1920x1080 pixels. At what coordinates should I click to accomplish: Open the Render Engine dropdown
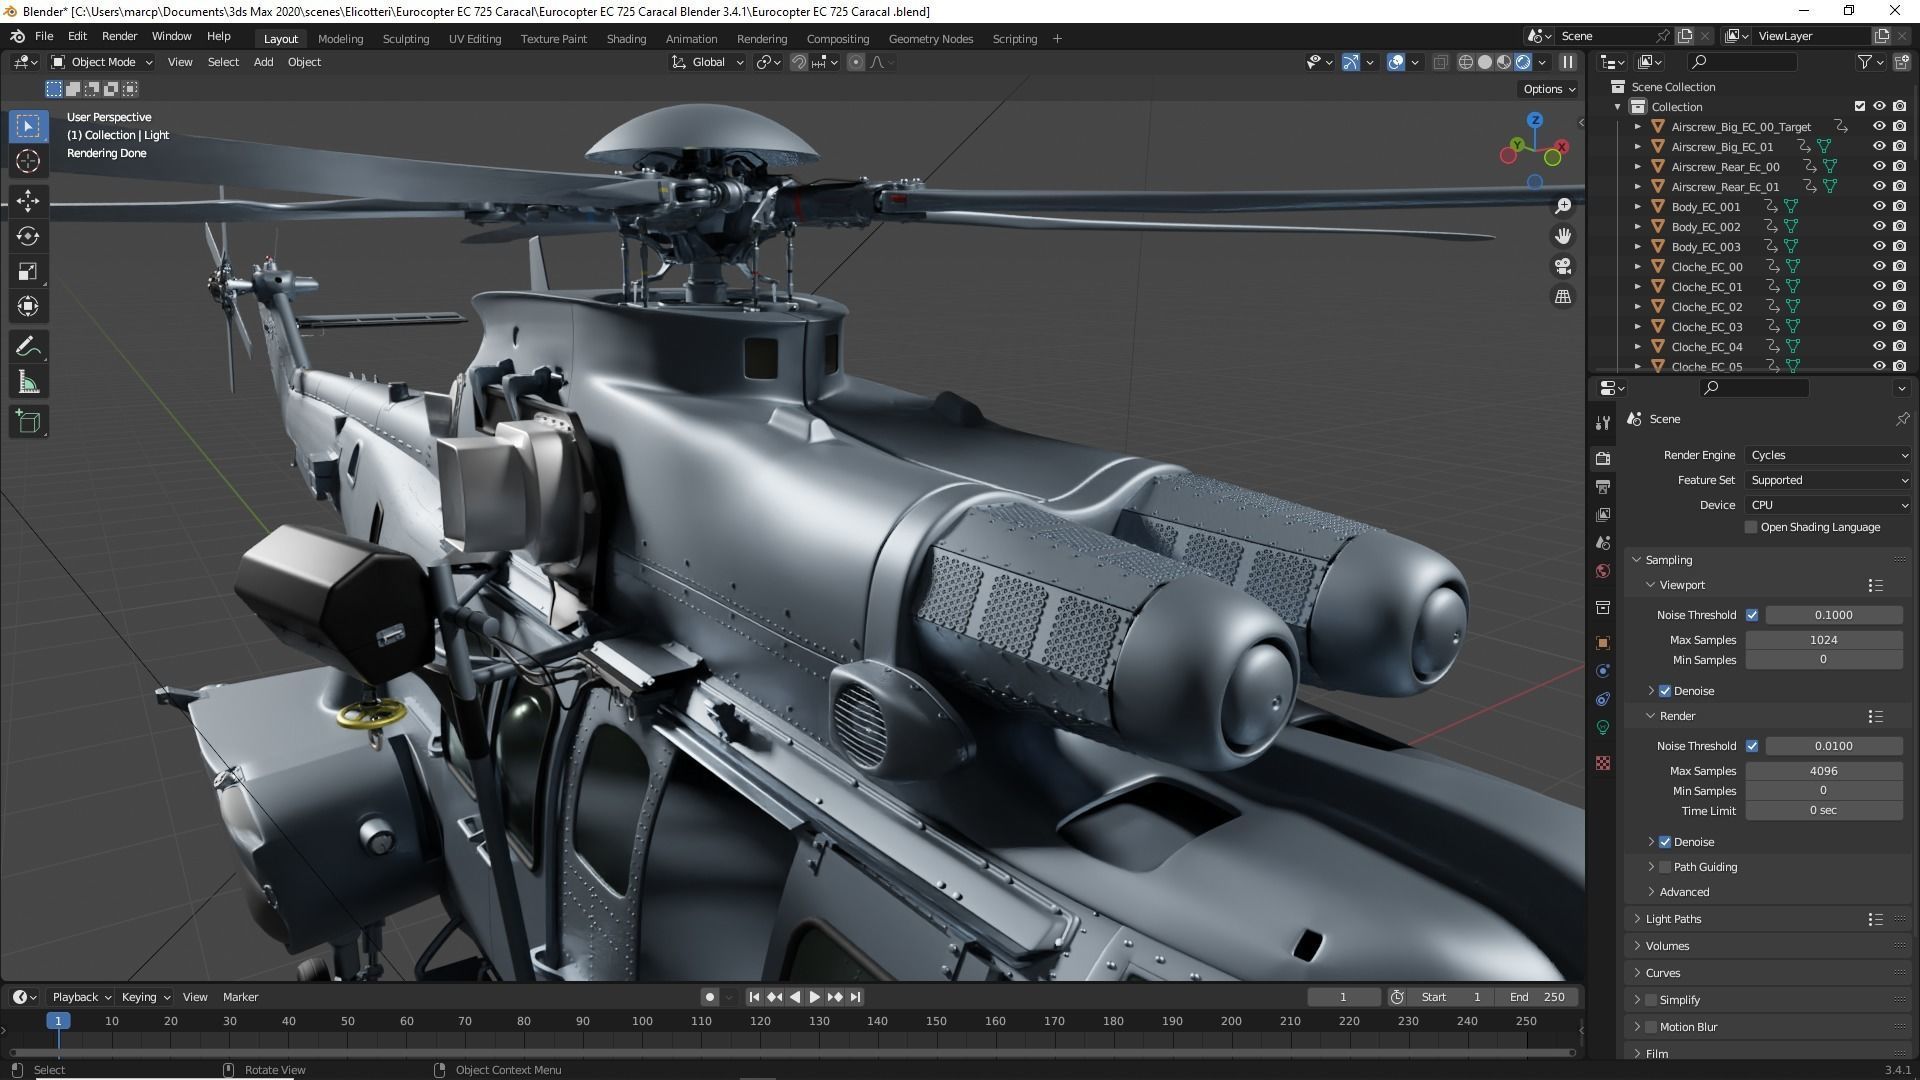(x=1827, y=455)
